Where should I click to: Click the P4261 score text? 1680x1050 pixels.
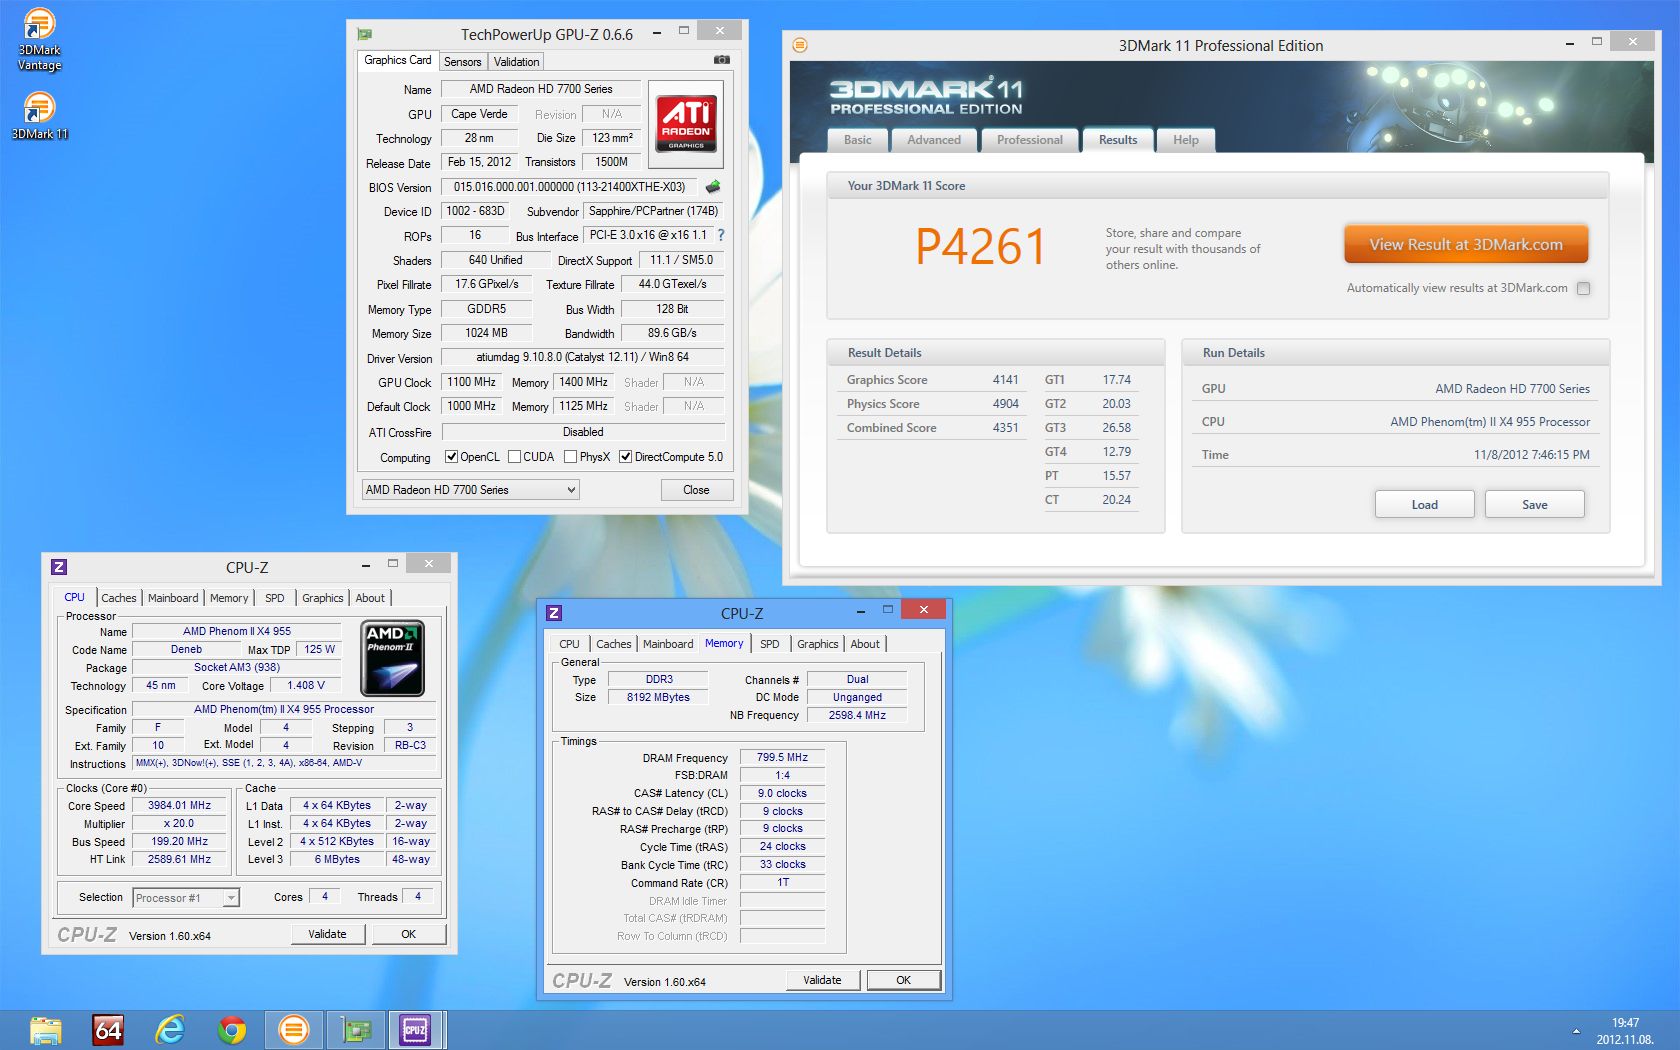pyautogui.click(x=980, y=247)
